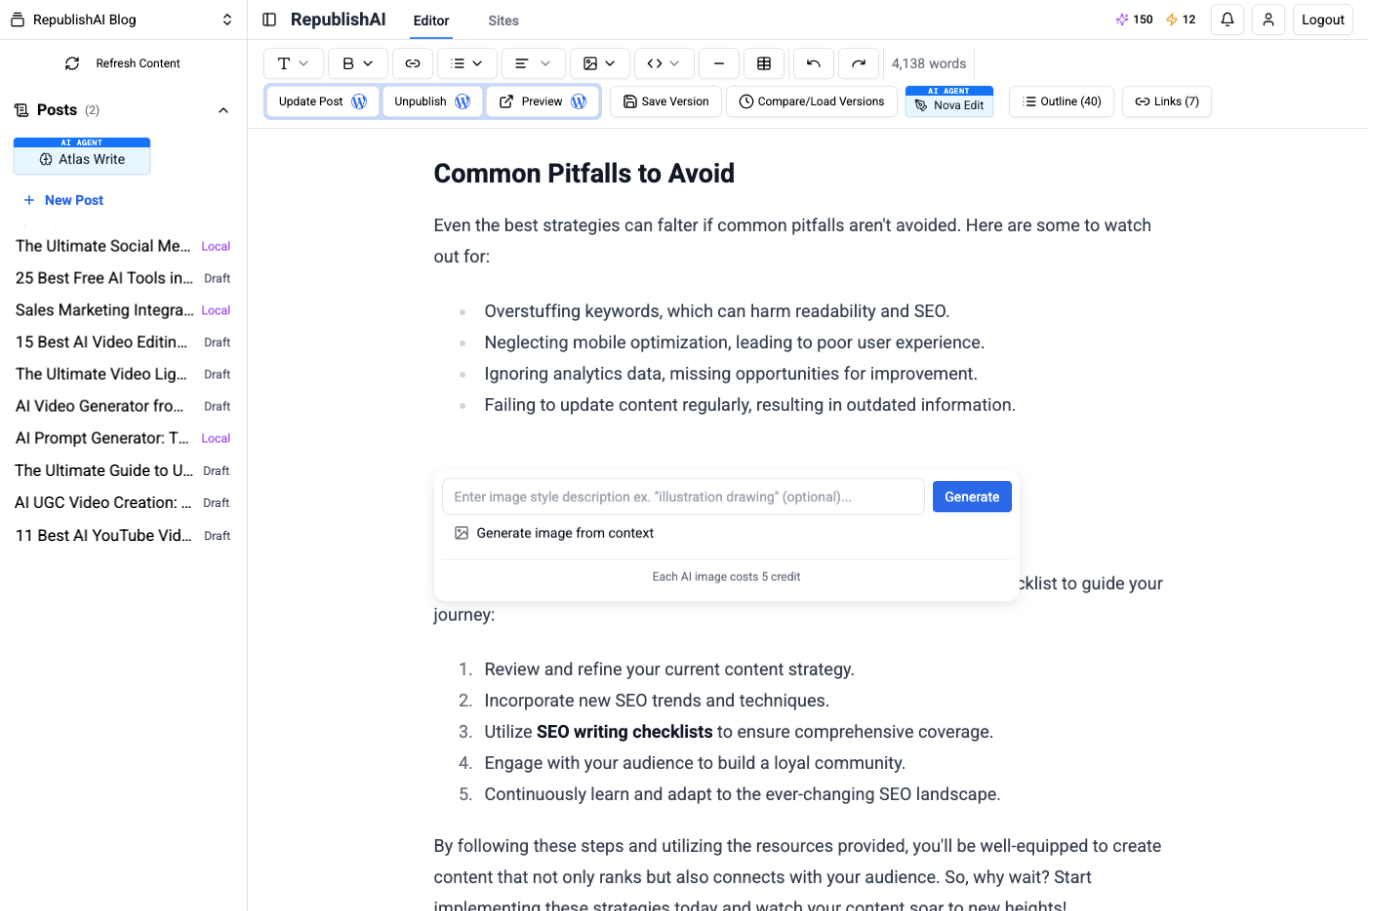The width and height of the screenshot is (1380, 911).
Task: Click bold text SEO writing checklists
Action: [x=624, y=732]
